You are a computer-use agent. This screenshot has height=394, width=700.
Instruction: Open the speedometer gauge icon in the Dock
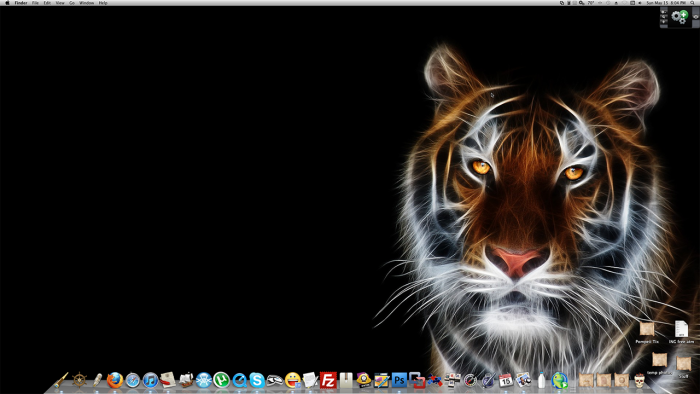470,380
